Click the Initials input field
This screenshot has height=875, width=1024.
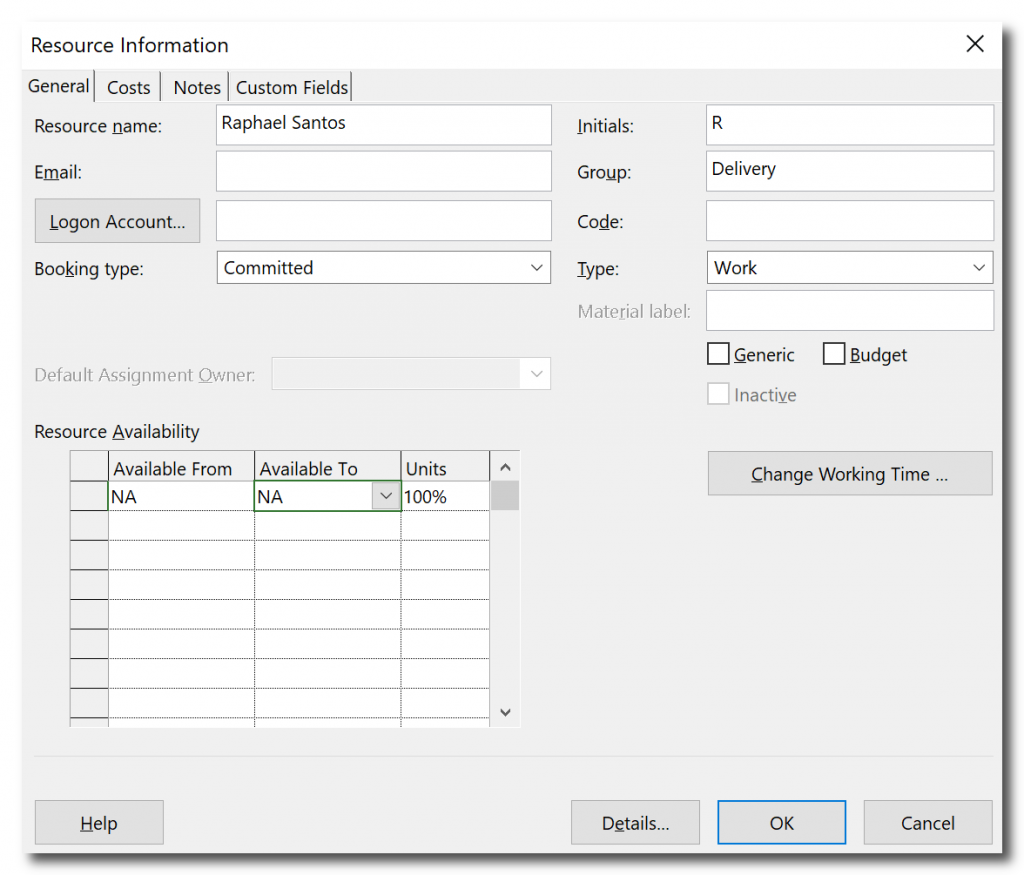(850, 125)
